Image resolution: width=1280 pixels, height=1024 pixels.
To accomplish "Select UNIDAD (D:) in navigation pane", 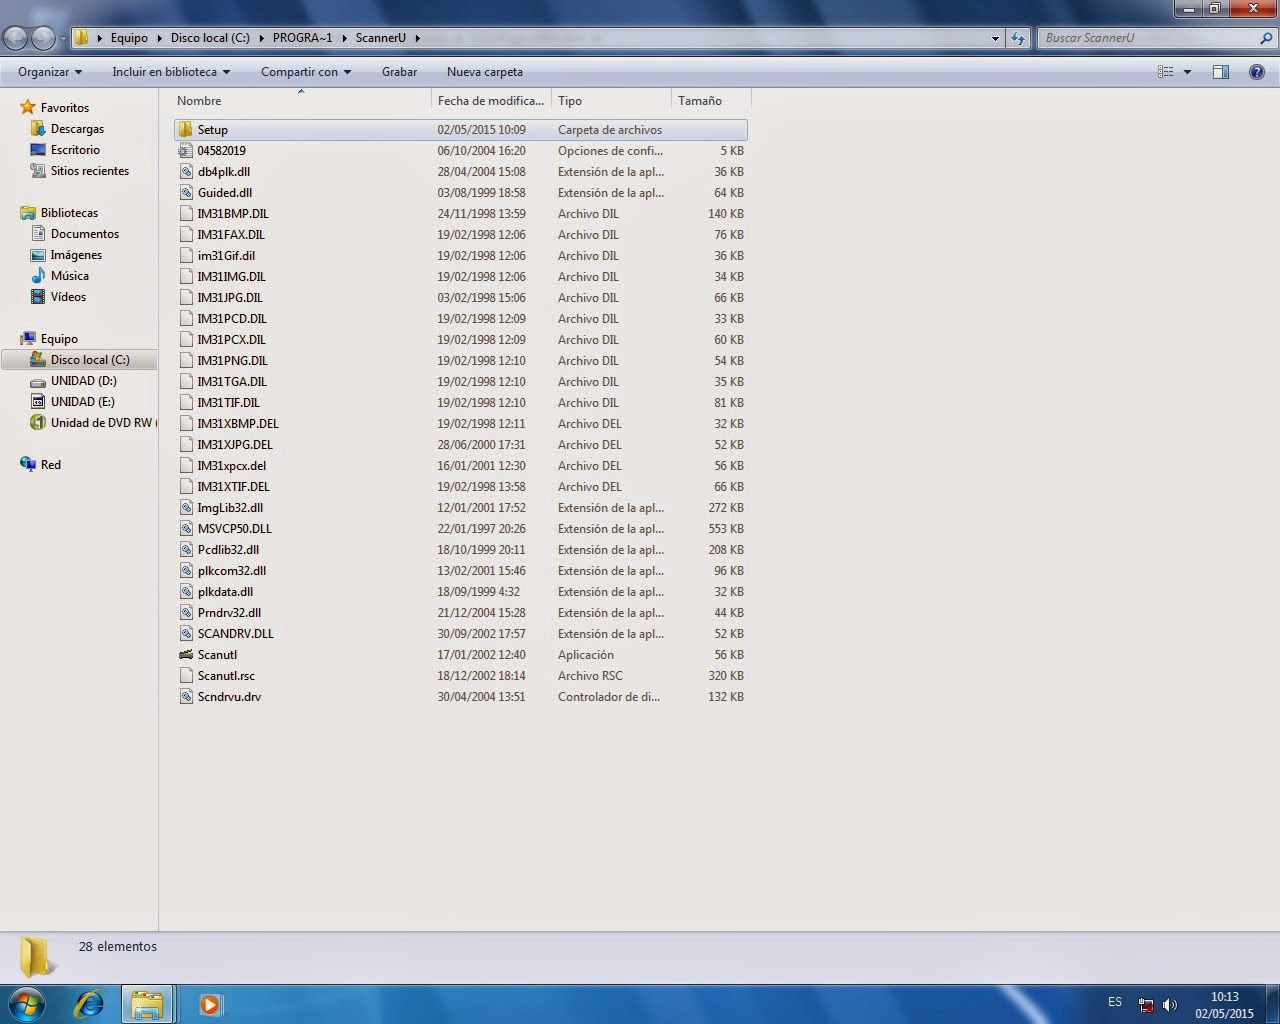I will coord(84,381).
